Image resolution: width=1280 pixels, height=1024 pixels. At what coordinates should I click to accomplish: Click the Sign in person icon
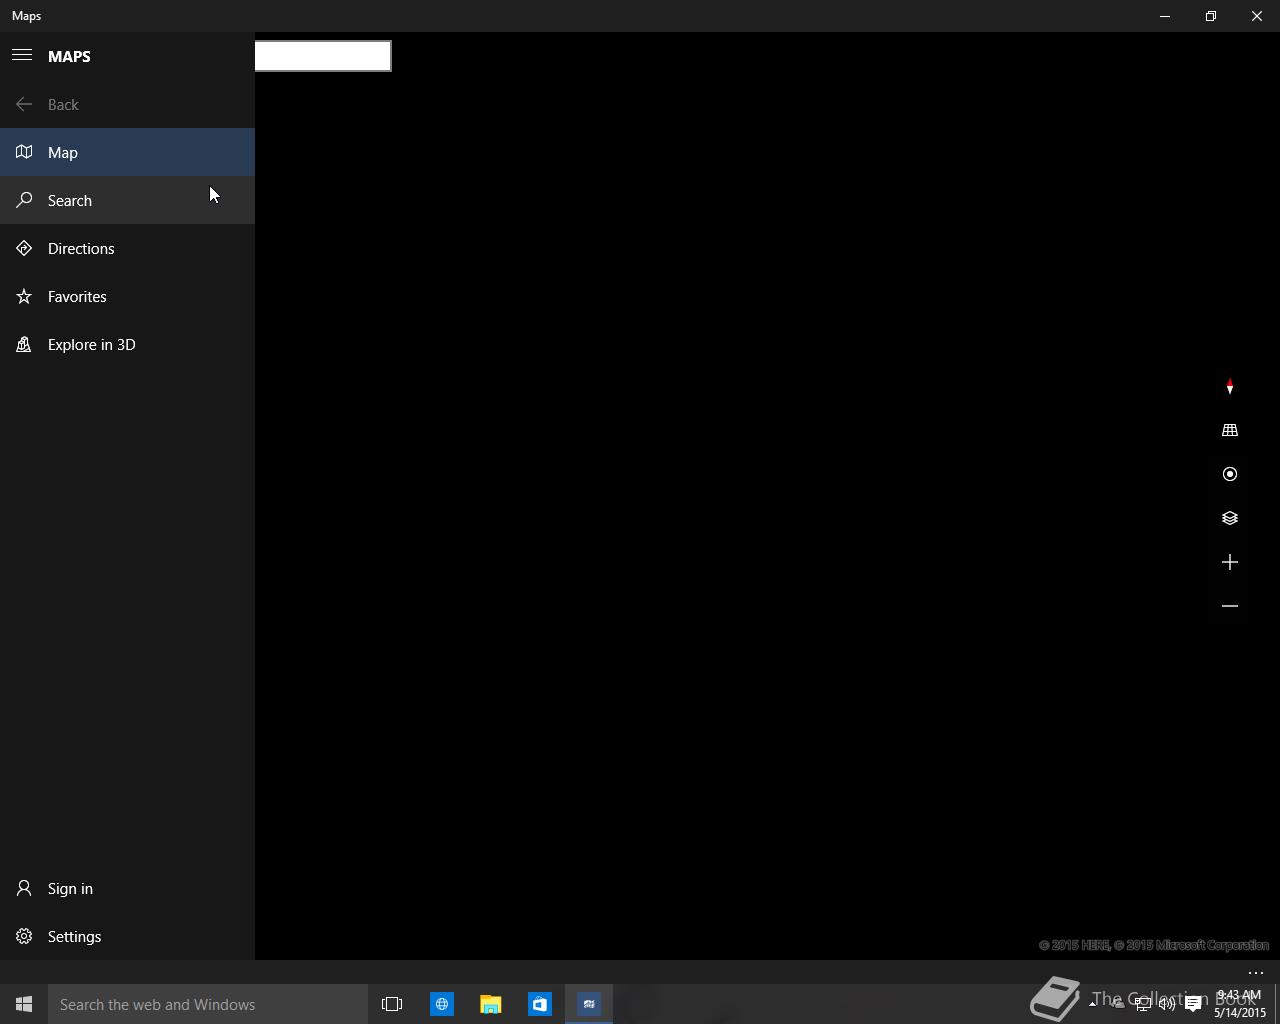(x=24, y=888)
